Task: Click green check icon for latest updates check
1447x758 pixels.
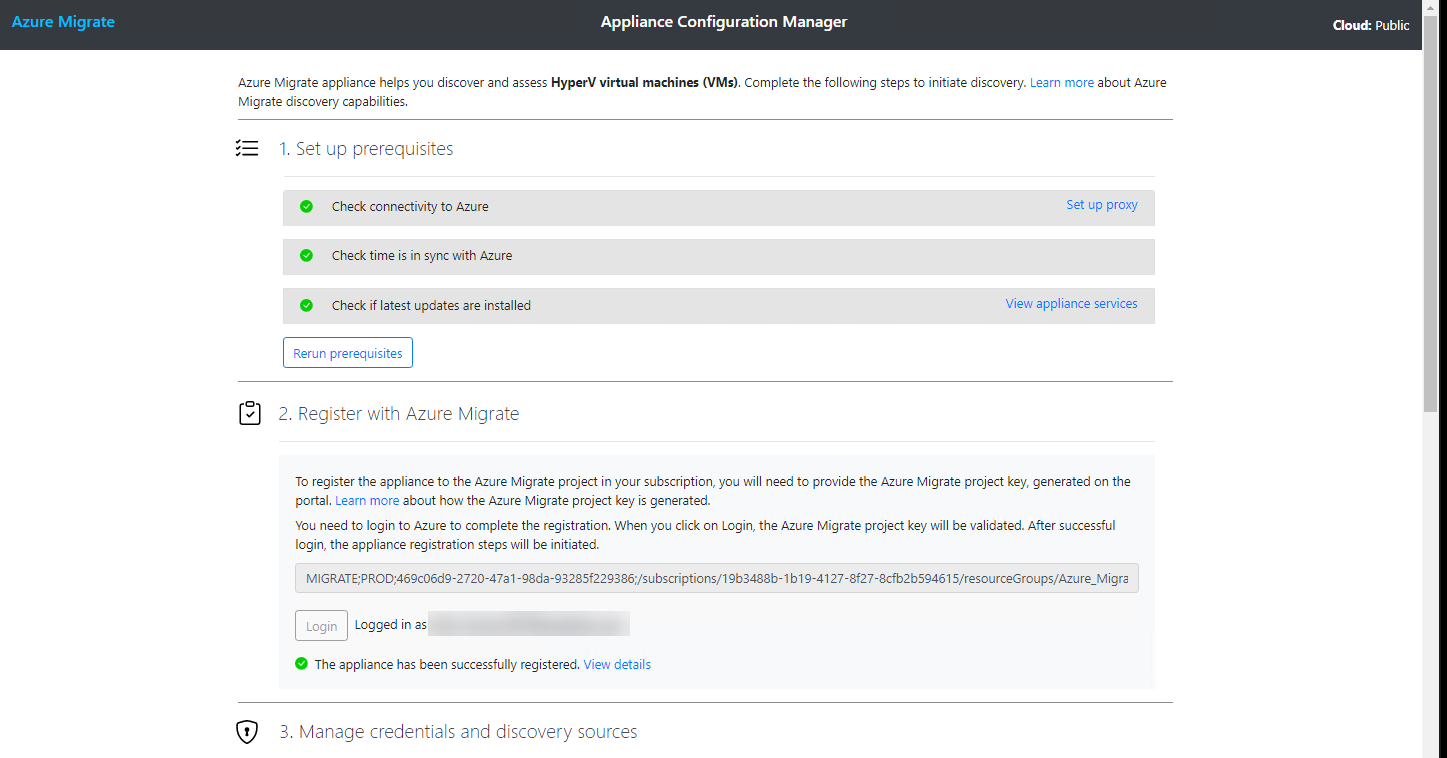Action: (x=307, y=305)
